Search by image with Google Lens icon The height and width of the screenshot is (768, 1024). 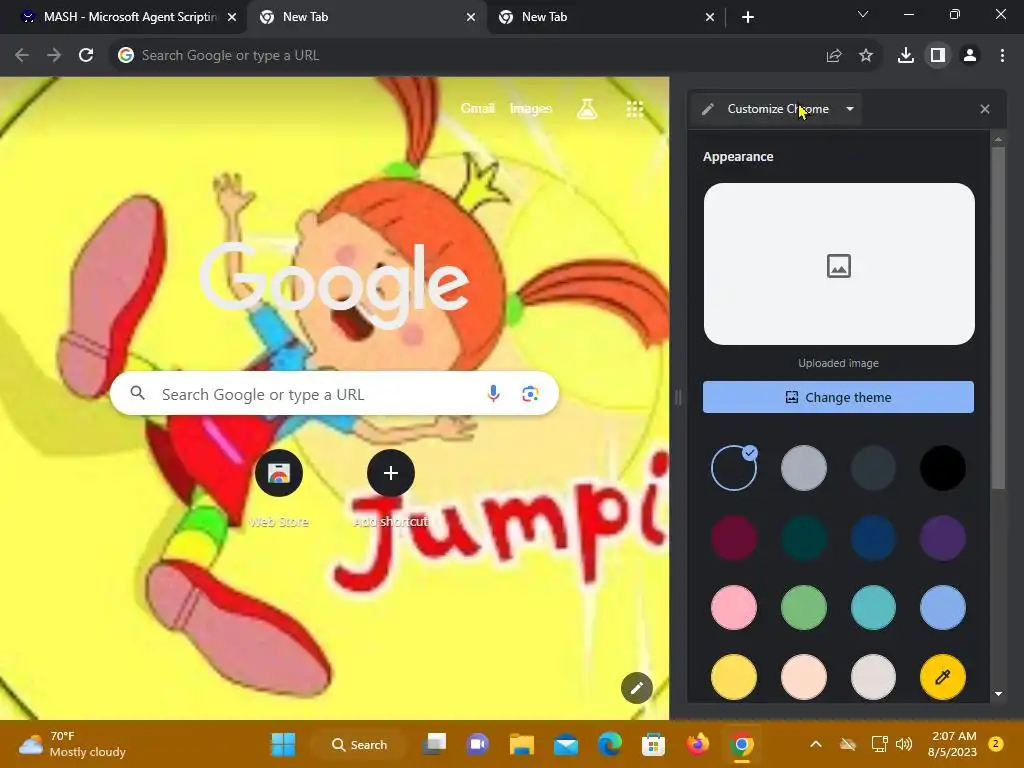(530, 394)
